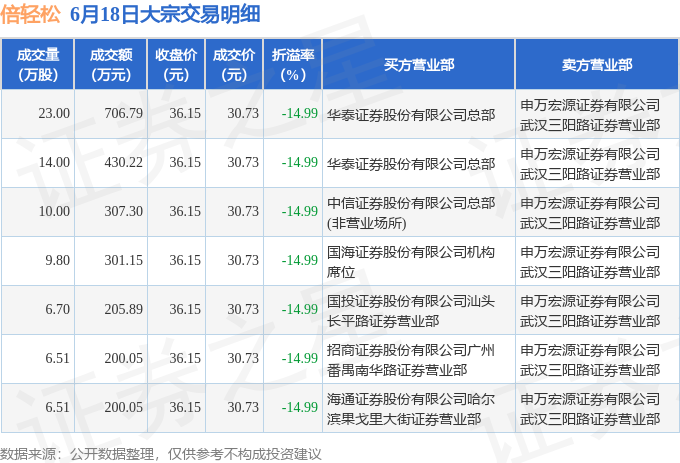Viewport: 680px width, 463px height.
Task: Click the 数据来源 footer disclaimer text
Action: (161, 454)
